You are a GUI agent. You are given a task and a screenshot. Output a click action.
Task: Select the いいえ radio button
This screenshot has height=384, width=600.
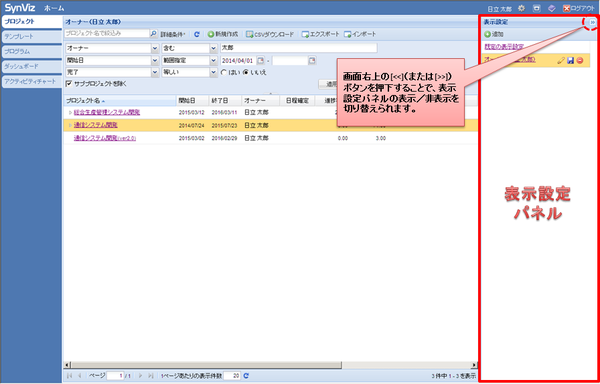[x=245, y=72]
